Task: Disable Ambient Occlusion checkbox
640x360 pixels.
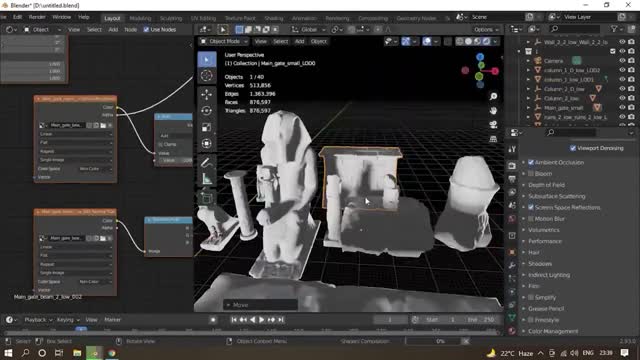Action: tap(531, 162)
